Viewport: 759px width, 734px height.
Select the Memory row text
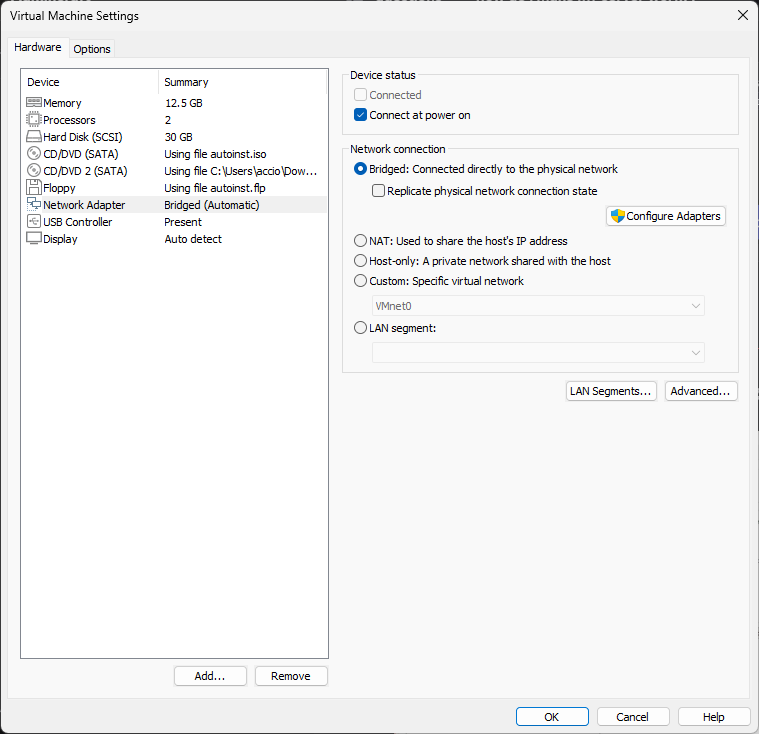62,103
